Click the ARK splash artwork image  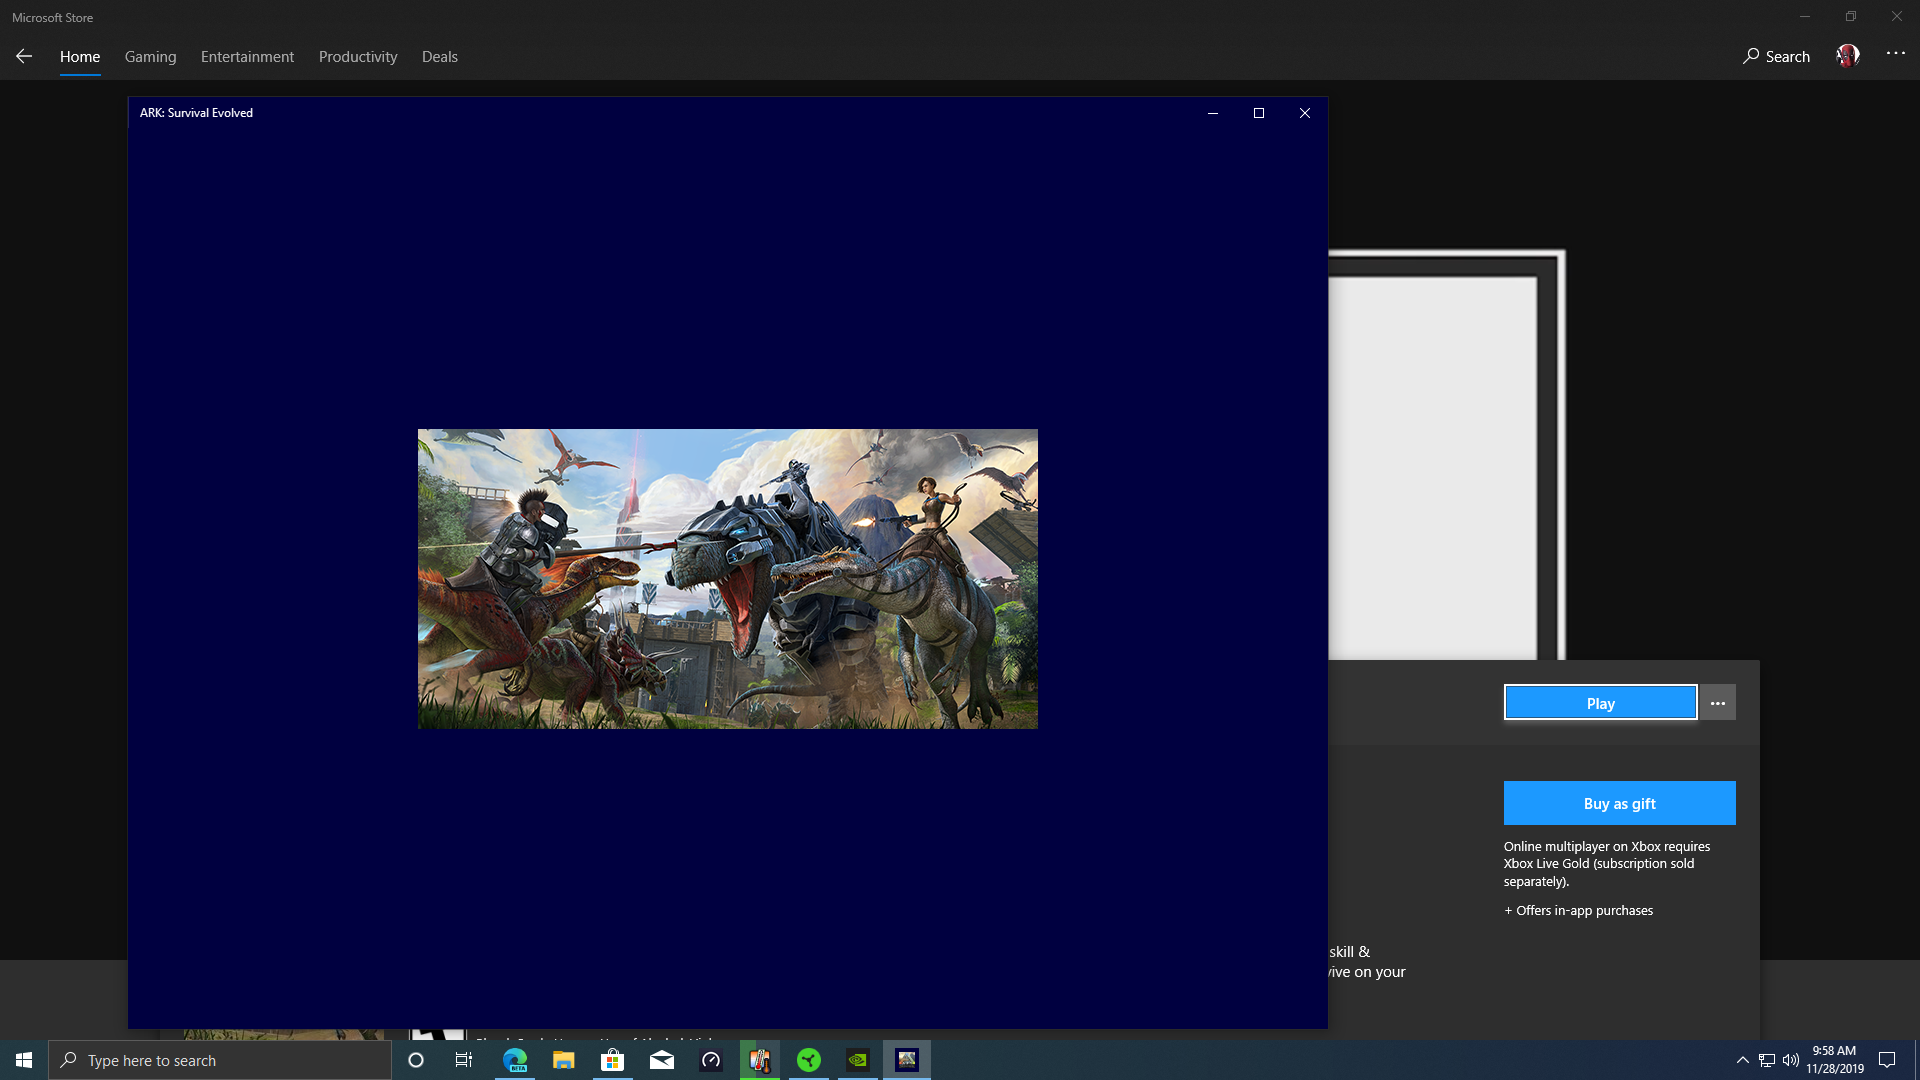pyautogui.click(x=728, y=579)
